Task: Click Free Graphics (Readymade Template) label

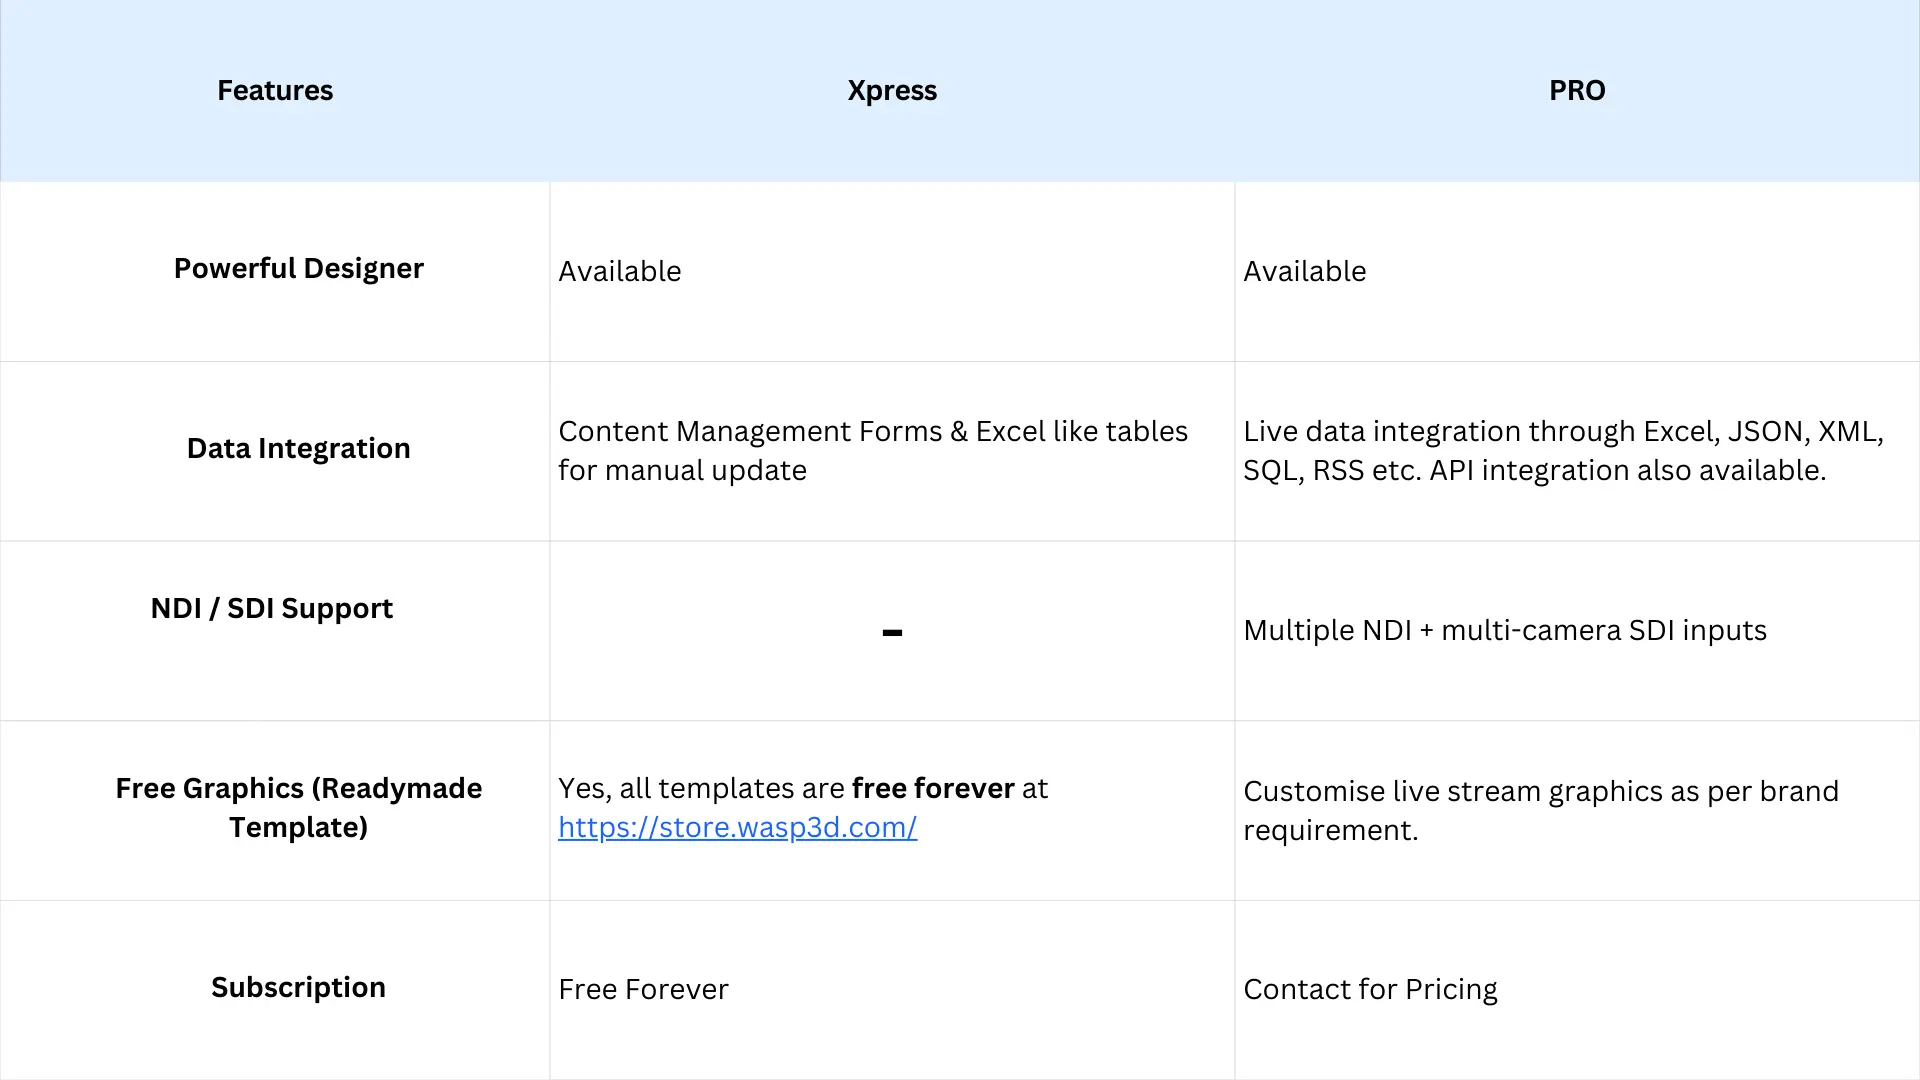Action: [x=298, y=807]
